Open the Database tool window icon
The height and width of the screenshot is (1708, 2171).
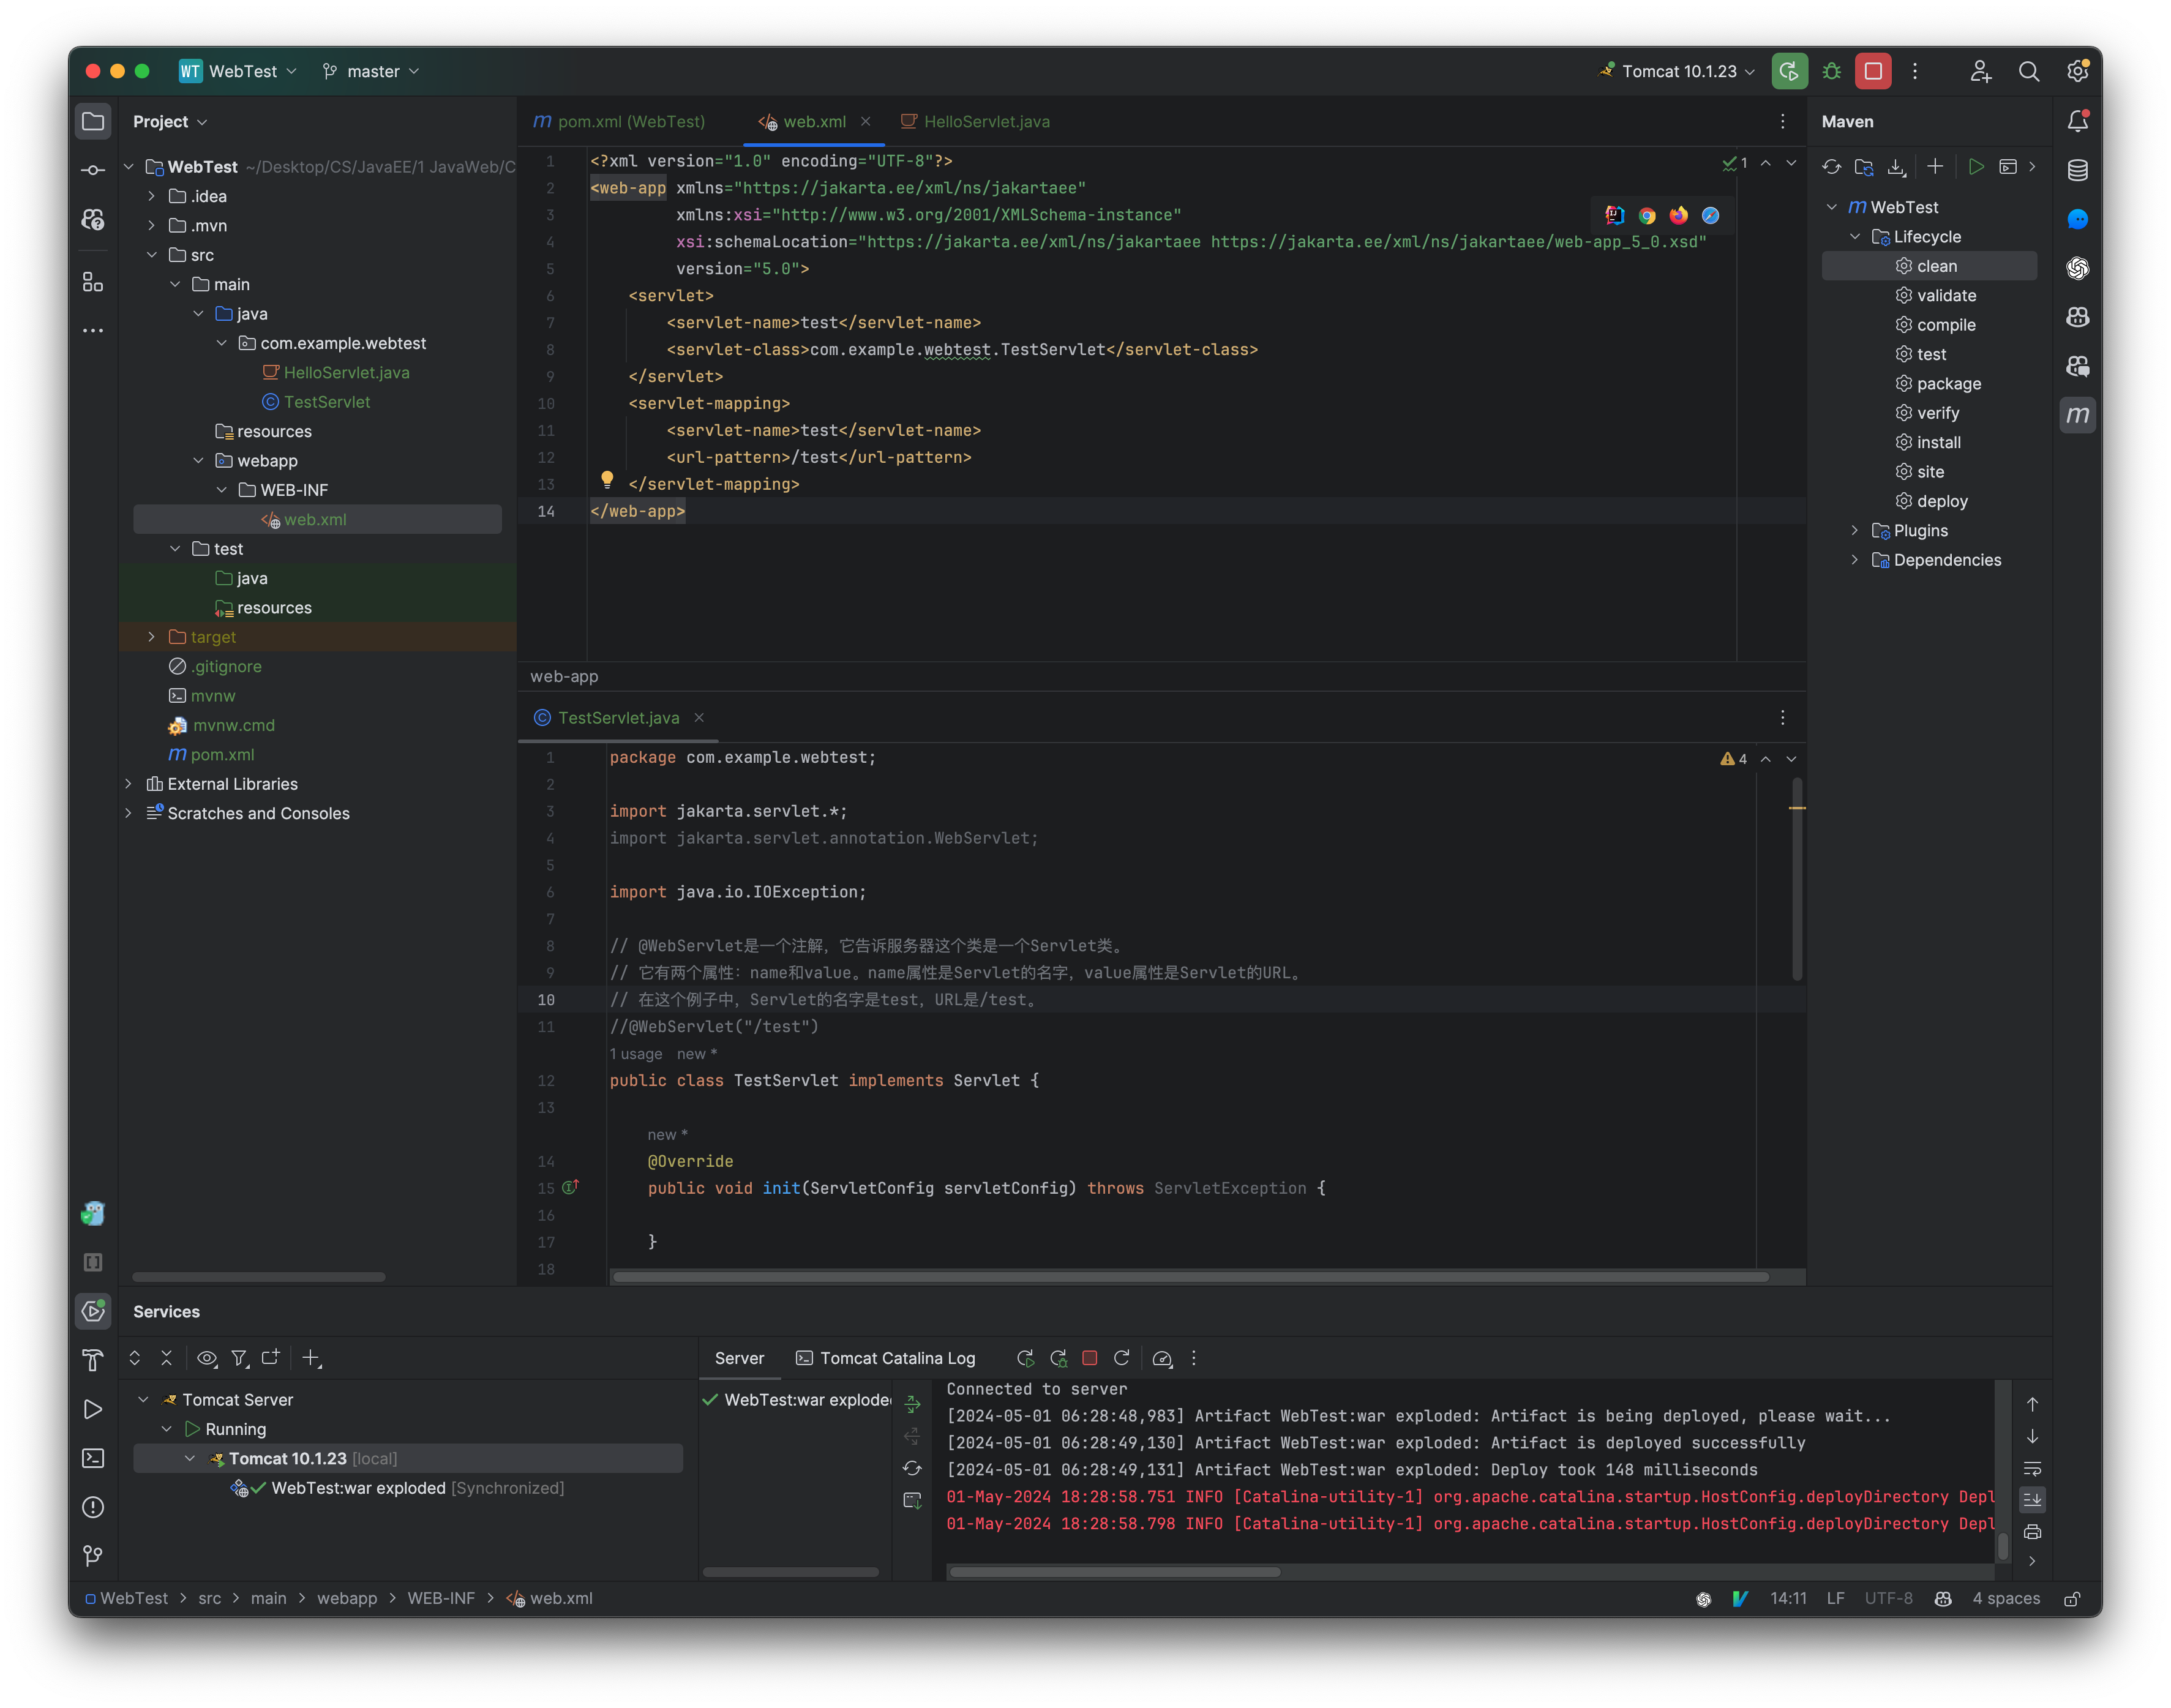click(x=2078, y=170)
